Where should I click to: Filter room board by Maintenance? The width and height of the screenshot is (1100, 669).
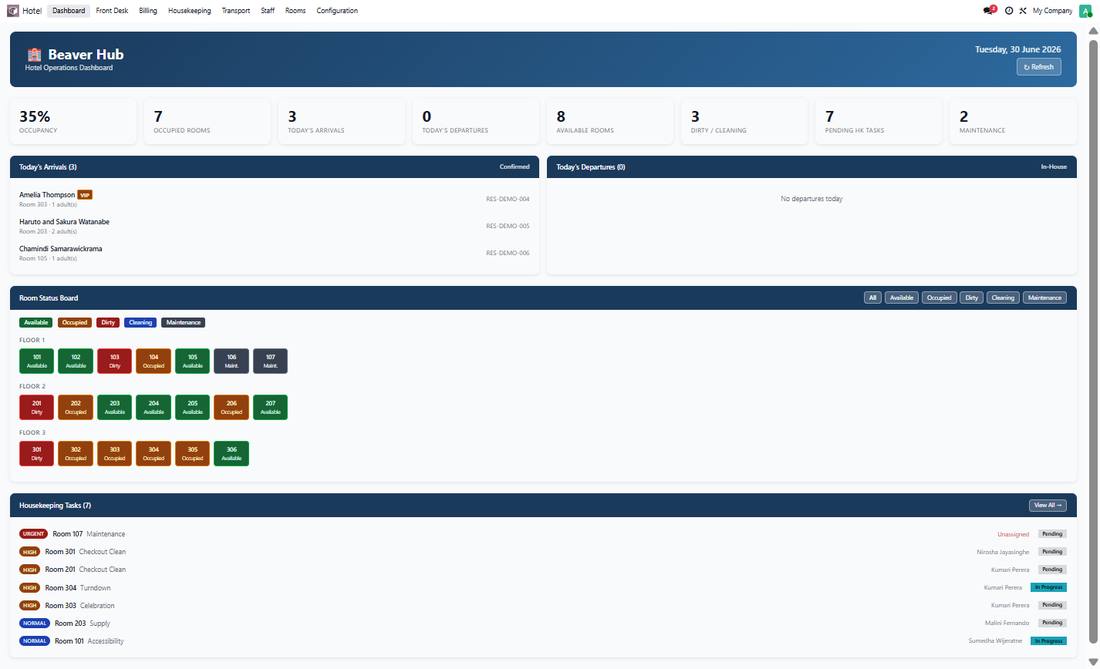click(1045, 298)
